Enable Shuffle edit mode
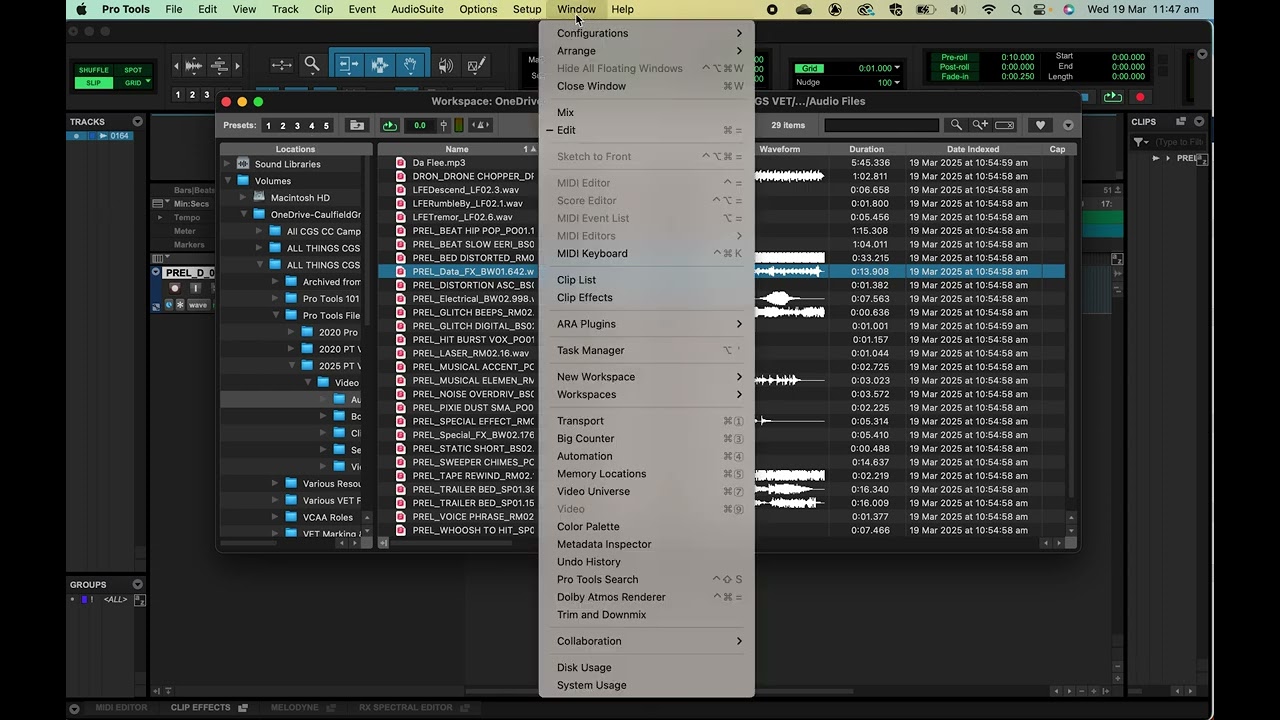Viewport: 1280px width, 720px height. click(94, 70)
